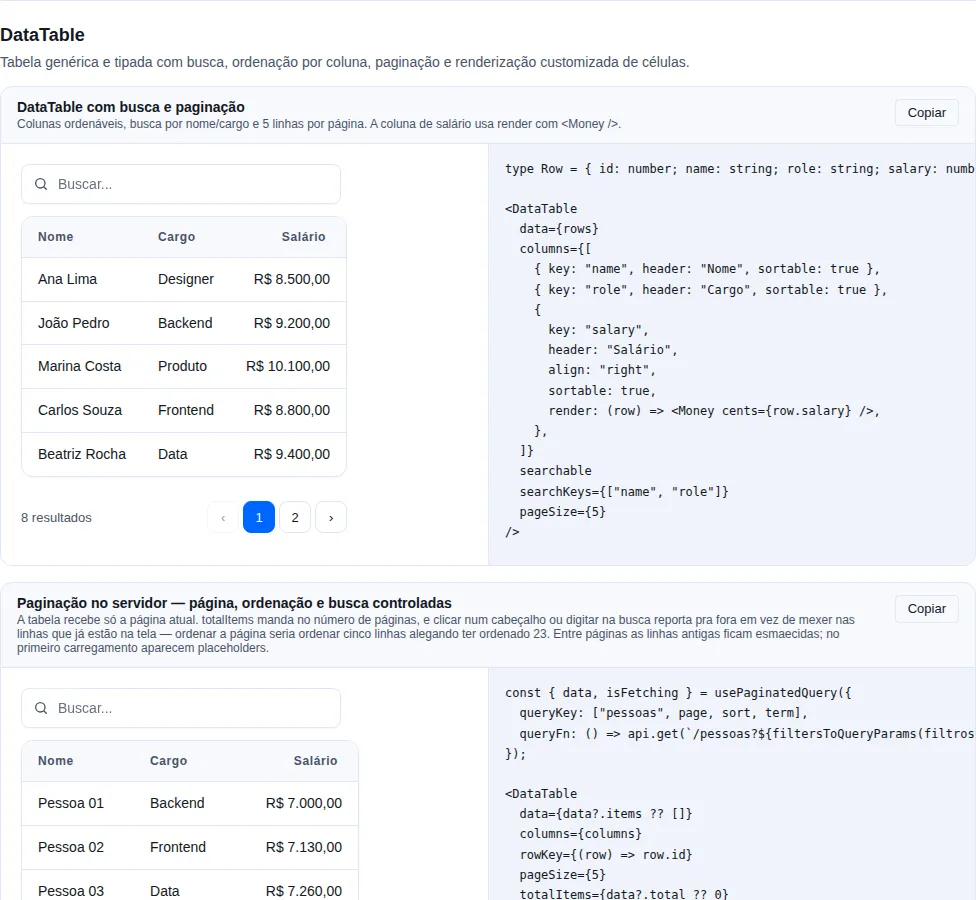Select page 1 in the pagination
This screenshot has width=976, height=900.
pyautogui.click(x=259, y=517)
